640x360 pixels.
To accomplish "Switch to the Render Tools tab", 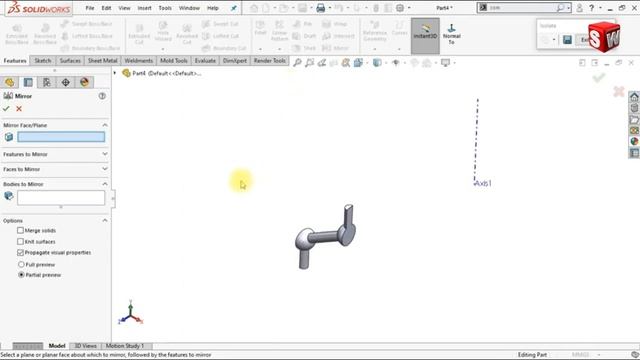I will pos(269,60).
